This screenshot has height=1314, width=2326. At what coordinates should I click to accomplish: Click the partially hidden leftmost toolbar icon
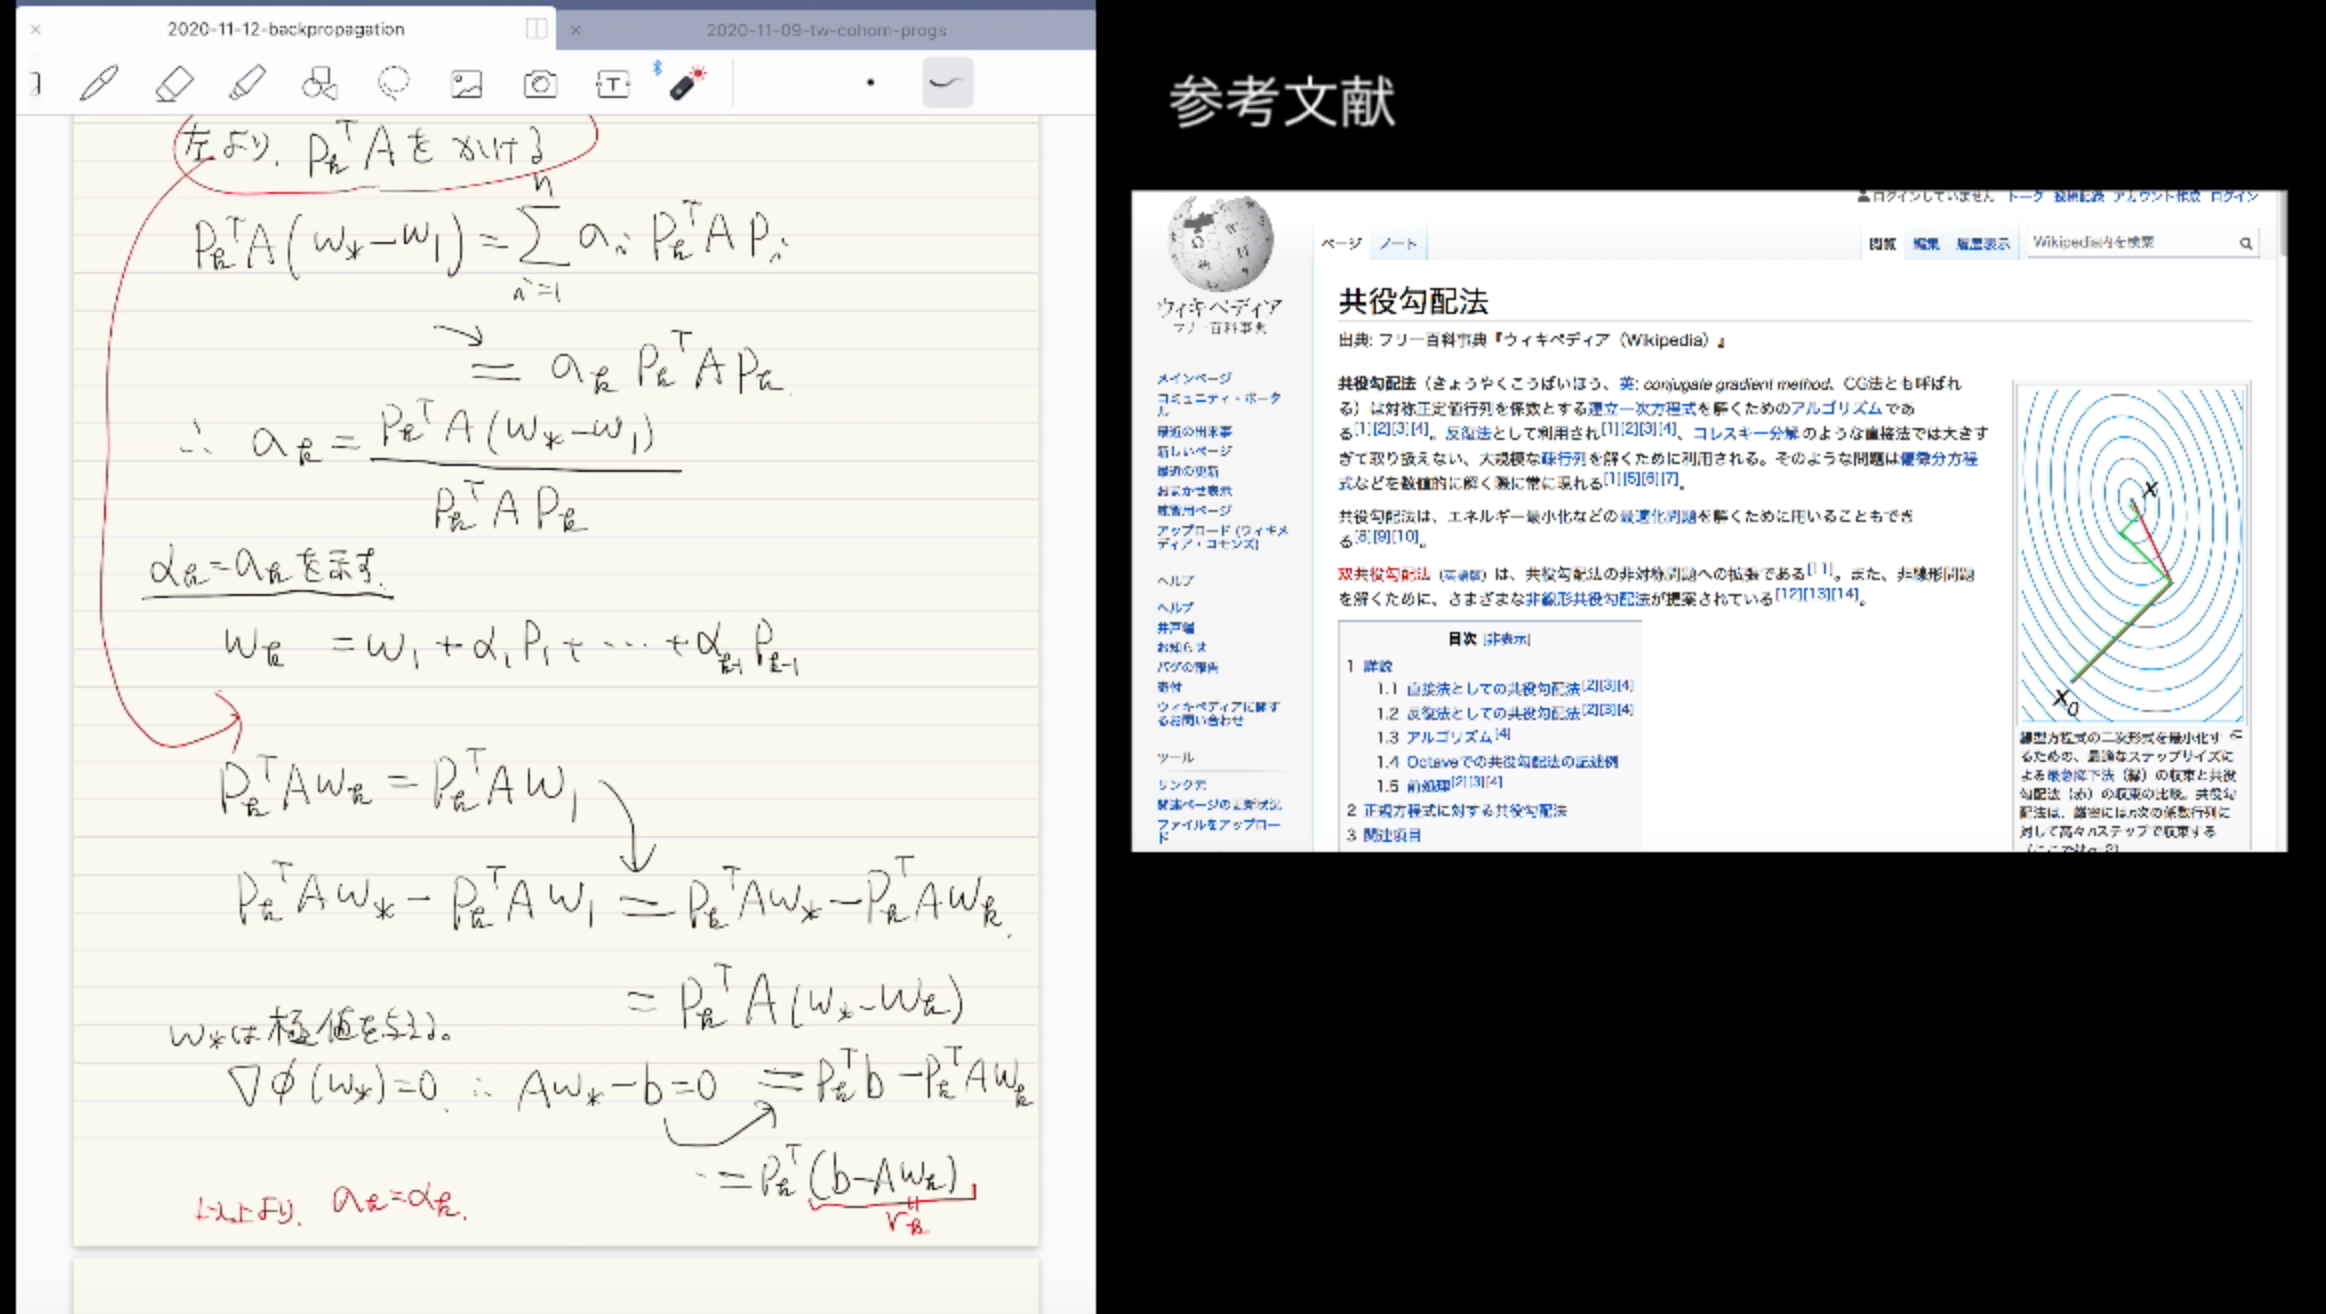pyautogui.click(x=36, y=83)
